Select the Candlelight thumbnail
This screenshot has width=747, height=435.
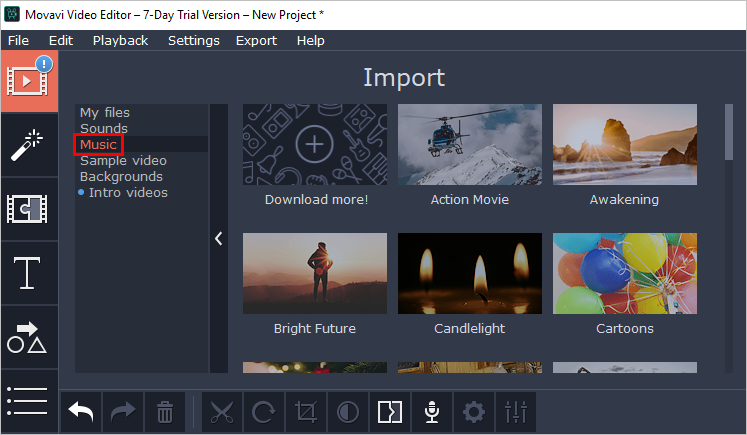pos(470,273)
